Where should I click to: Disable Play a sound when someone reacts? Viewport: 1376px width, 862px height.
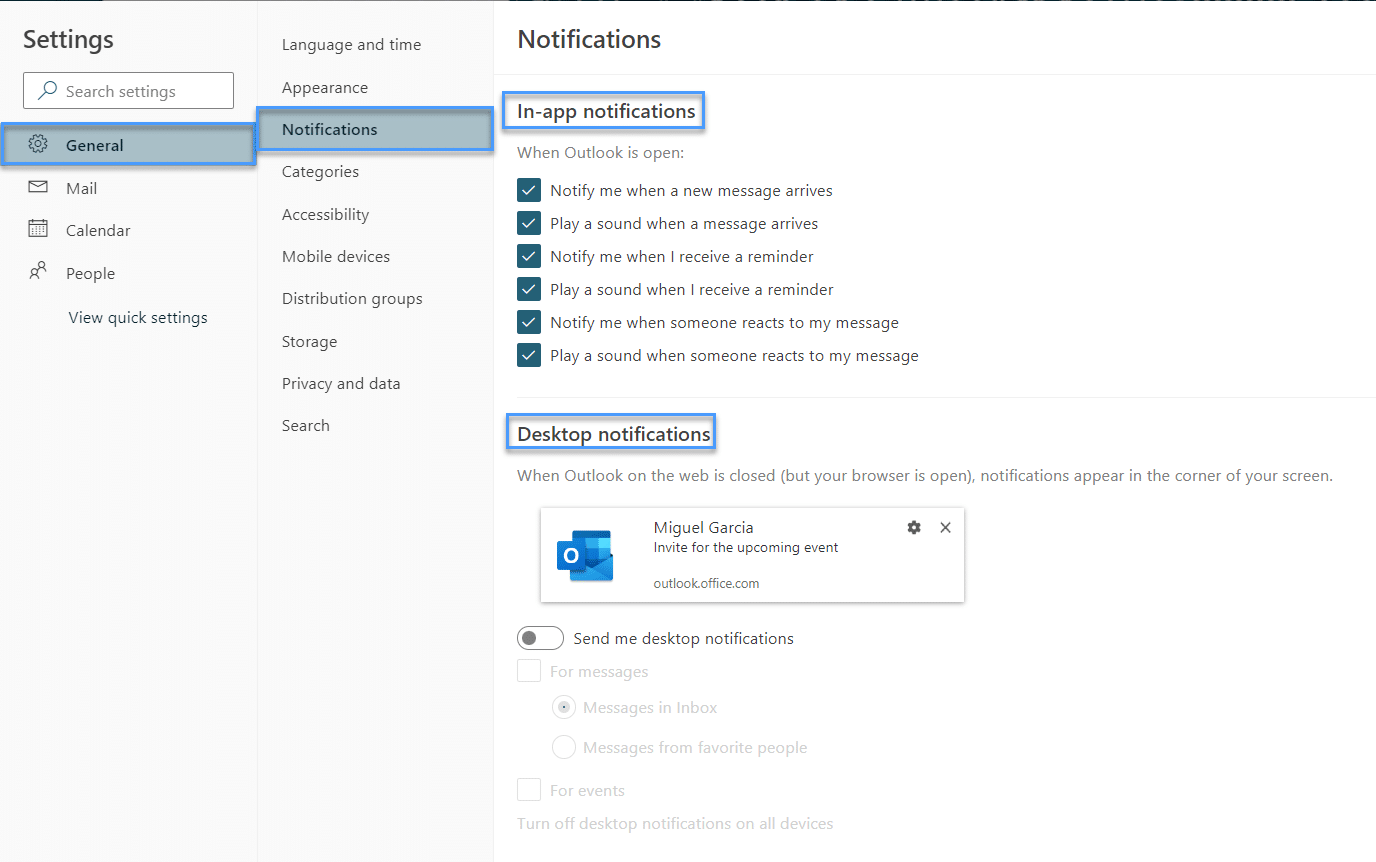[x=528, y=355]
